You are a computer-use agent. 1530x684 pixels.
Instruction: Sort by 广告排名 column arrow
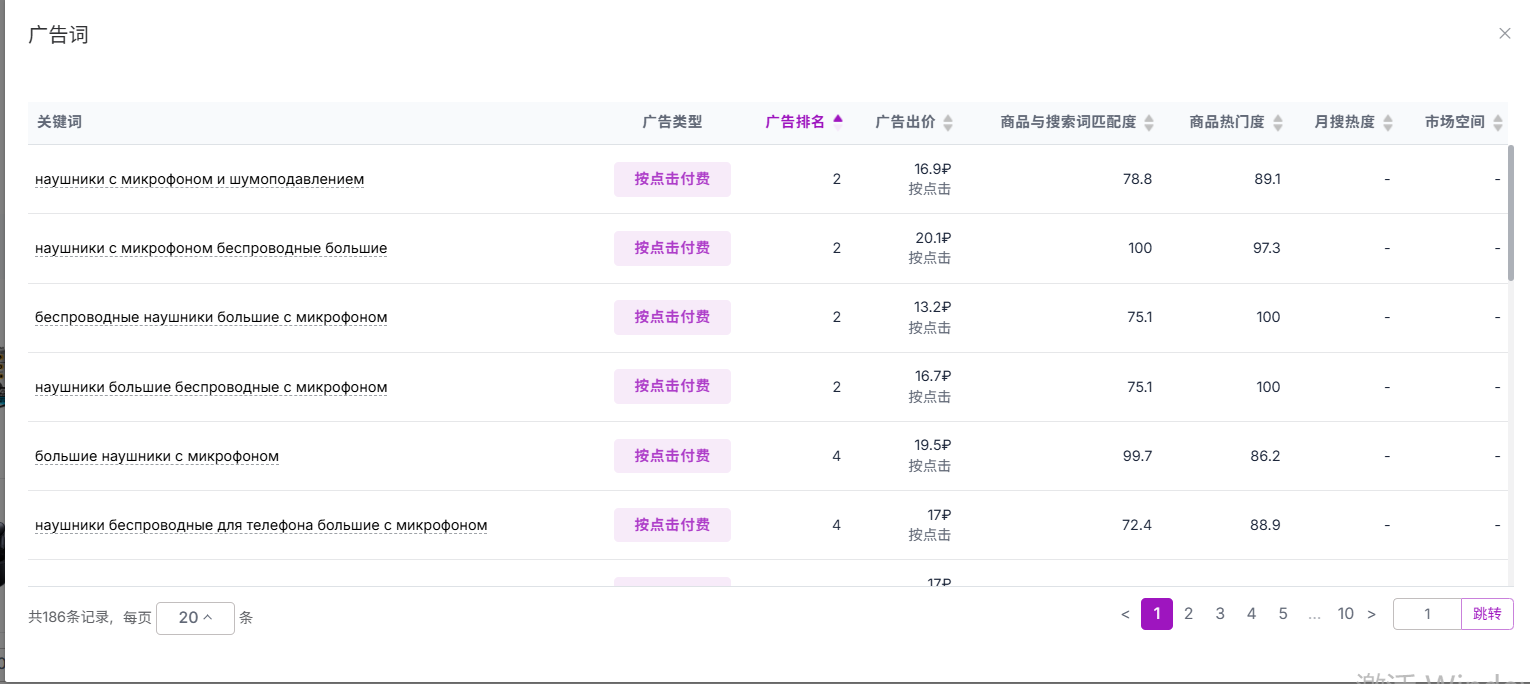point(838,121)
